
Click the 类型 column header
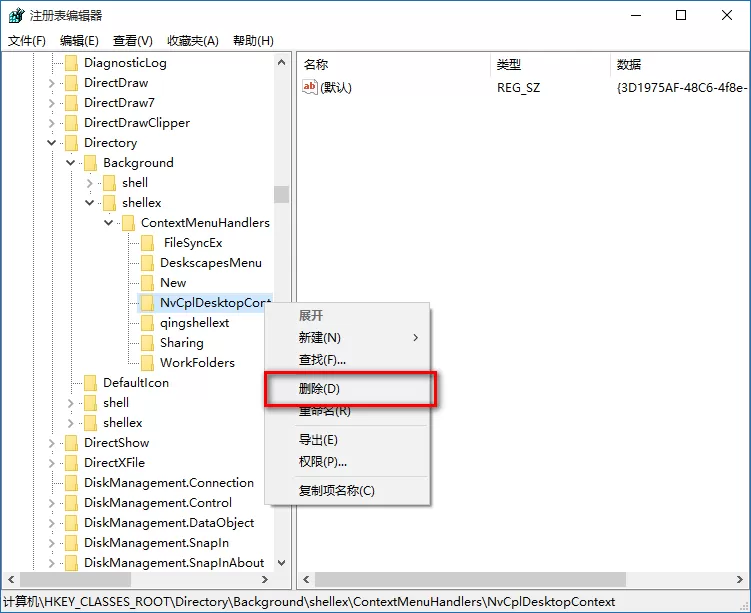coord(551,64)
